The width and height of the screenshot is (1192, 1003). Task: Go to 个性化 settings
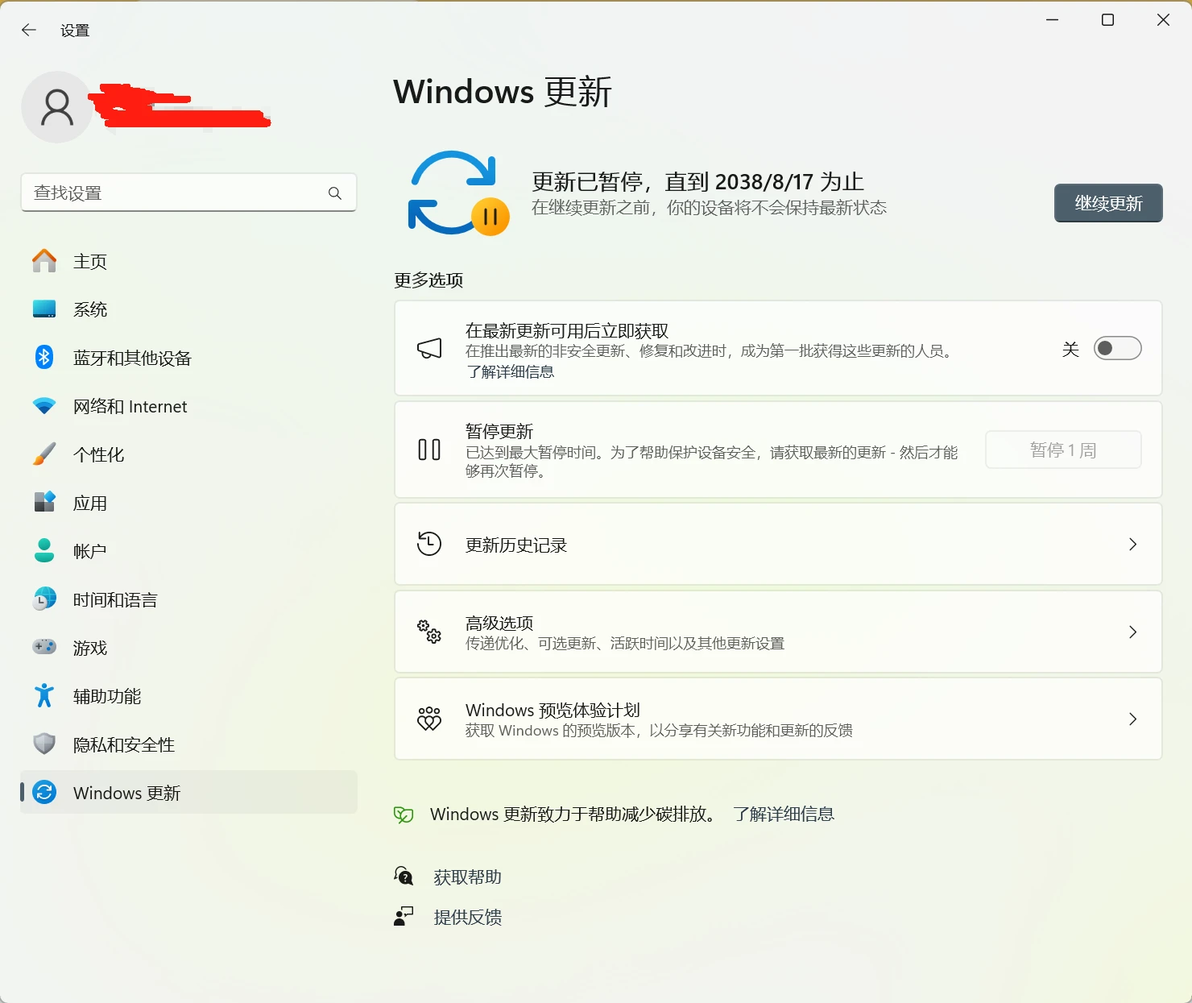pos(189,454)
